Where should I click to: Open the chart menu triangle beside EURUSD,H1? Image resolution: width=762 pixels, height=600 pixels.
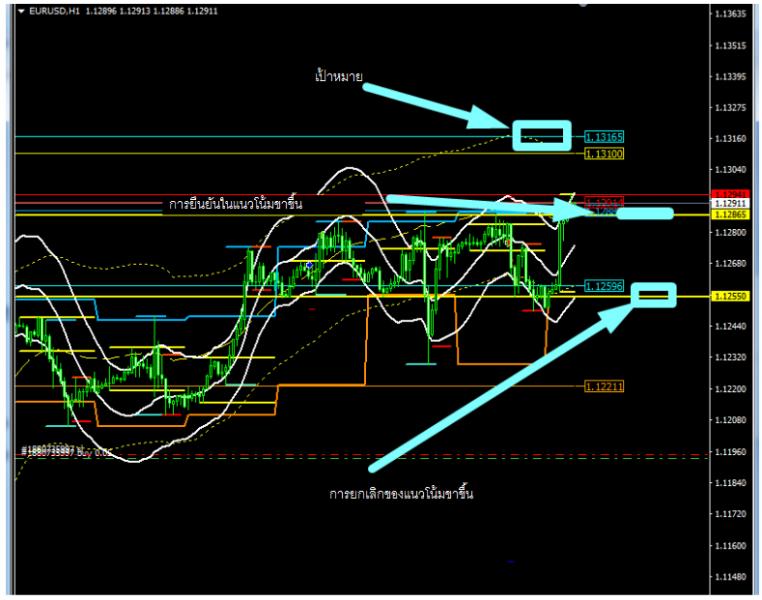coord(21,11)
